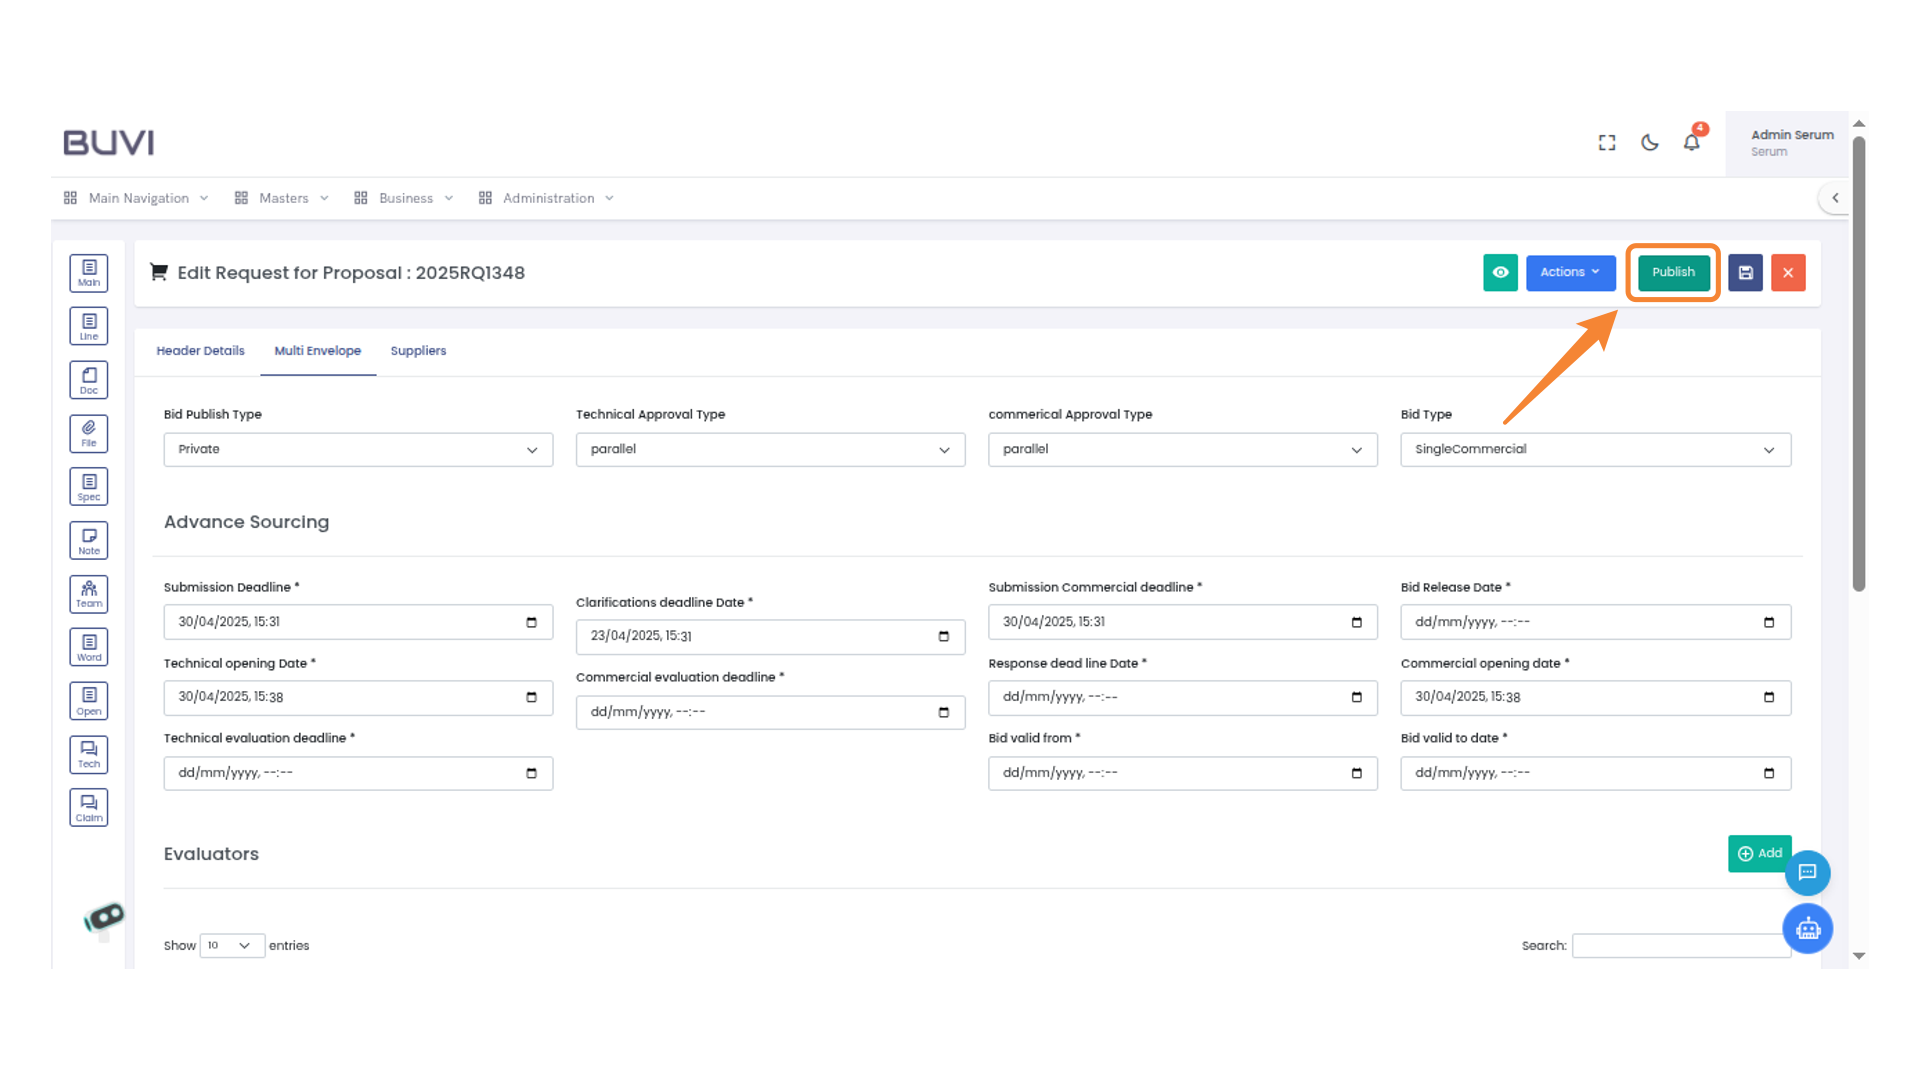This screenshot has width=1920, height=1080.
Task: Click the eye preview button
Action: tap(1500, 273)
